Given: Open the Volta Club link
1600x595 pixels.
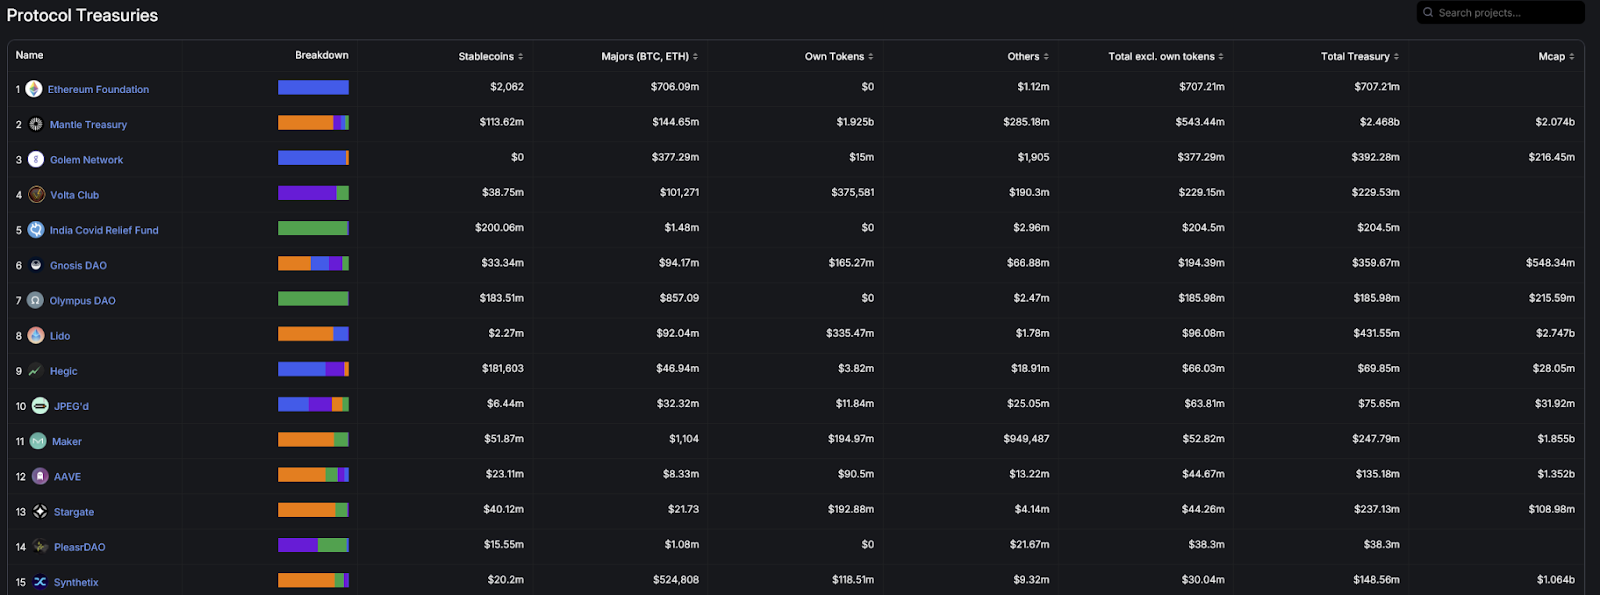Looking at the screenshot, I should 74,194.
